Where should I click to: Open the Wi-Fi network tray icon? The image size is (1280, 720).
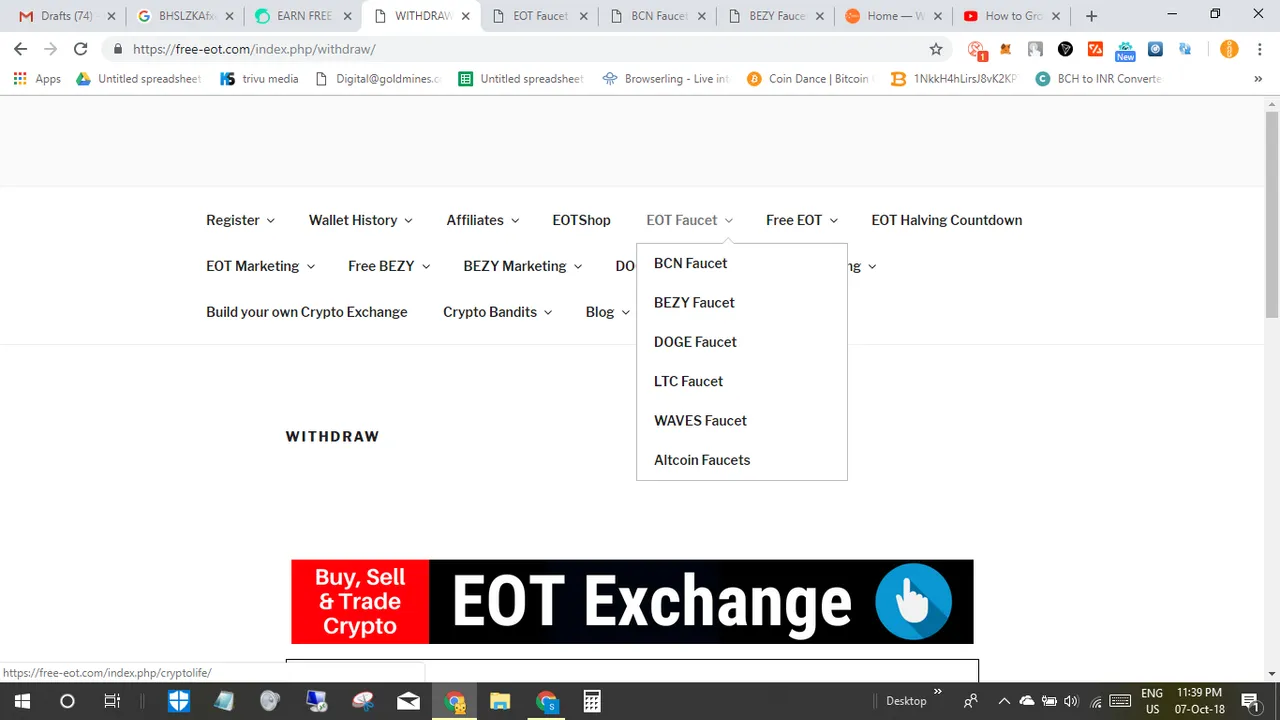[x=1096, y=701]
